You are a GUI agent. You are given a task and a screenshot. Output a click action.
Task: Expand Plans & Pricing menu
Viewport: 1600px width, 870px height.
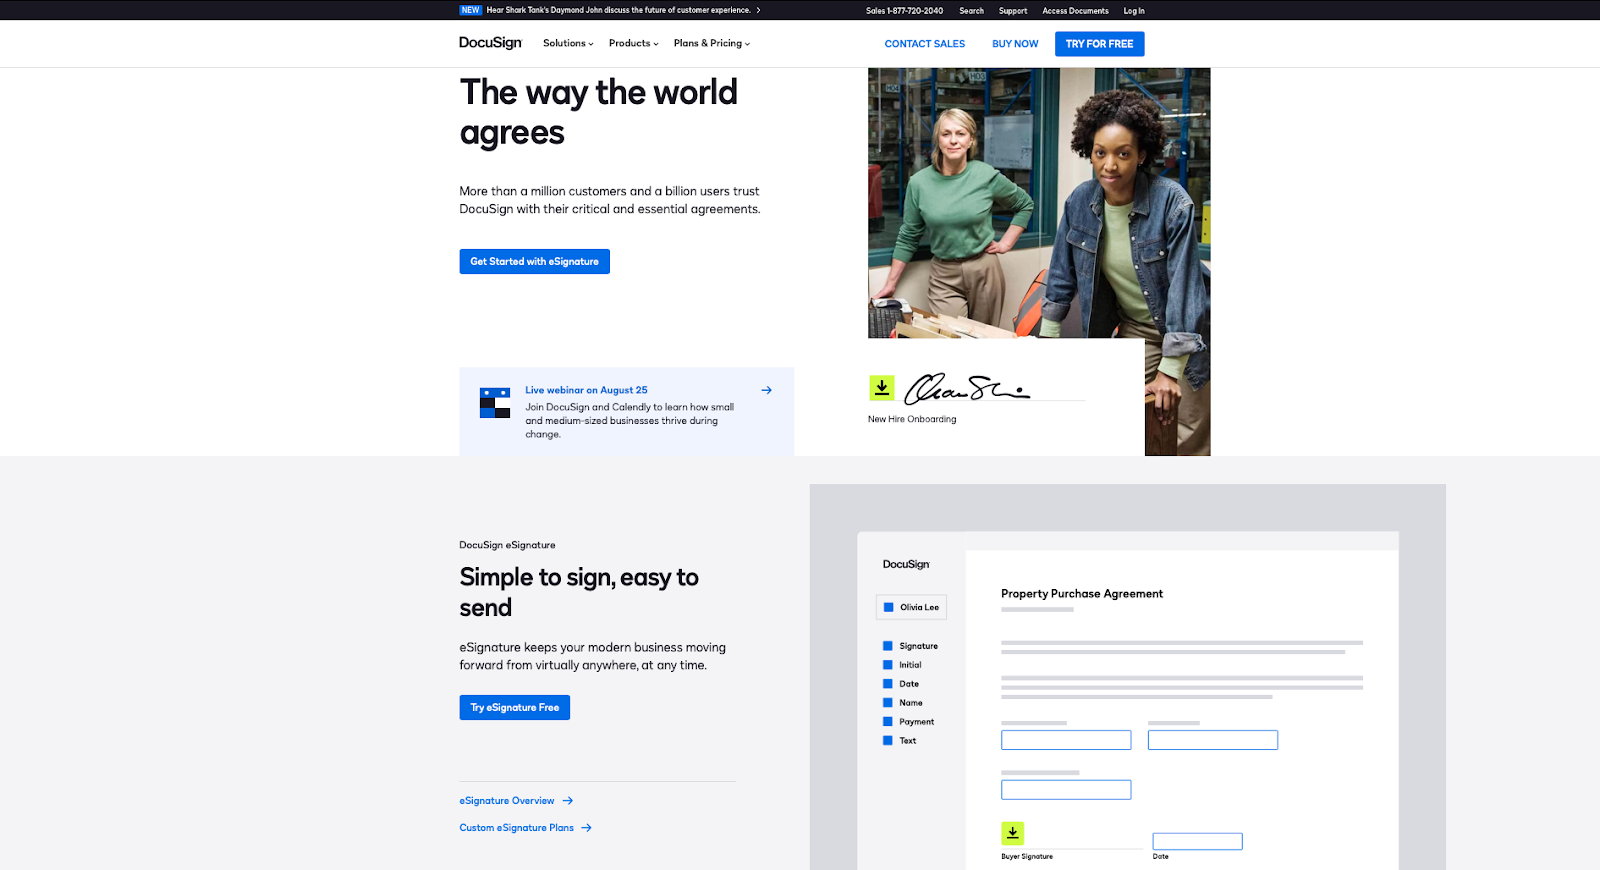(711, 43)
